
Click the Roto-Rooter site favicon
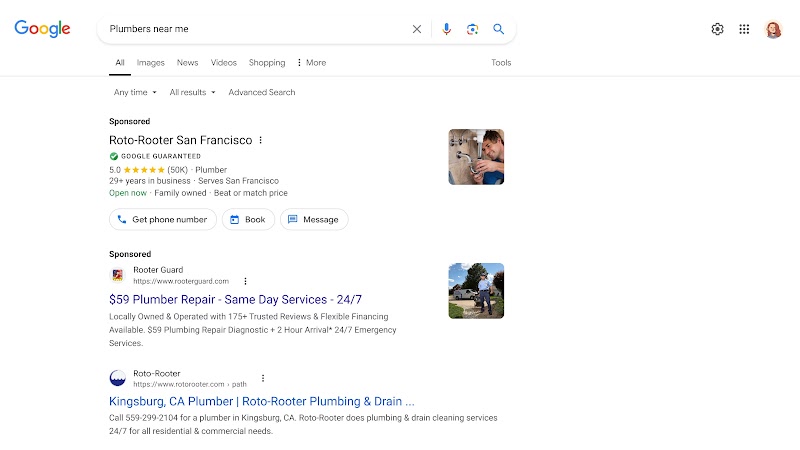[118, 378]
